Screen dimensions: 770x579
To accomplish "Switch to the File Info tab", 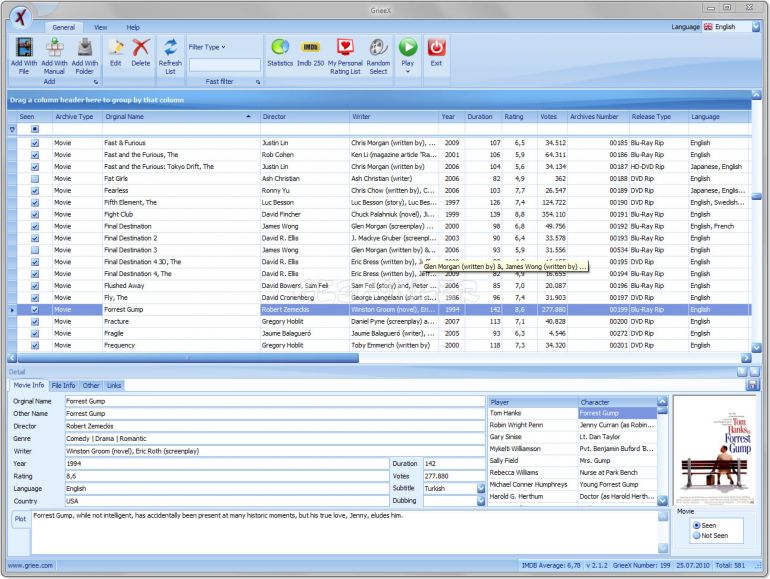I will click(x=63, y=386).
